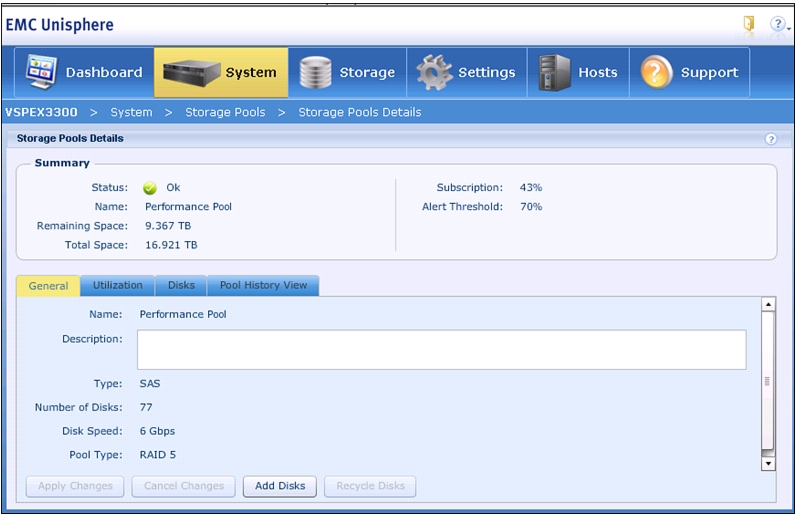Click the Subscription value 43%
Viewport: 795px width, 525px height.
coord(531,188)
